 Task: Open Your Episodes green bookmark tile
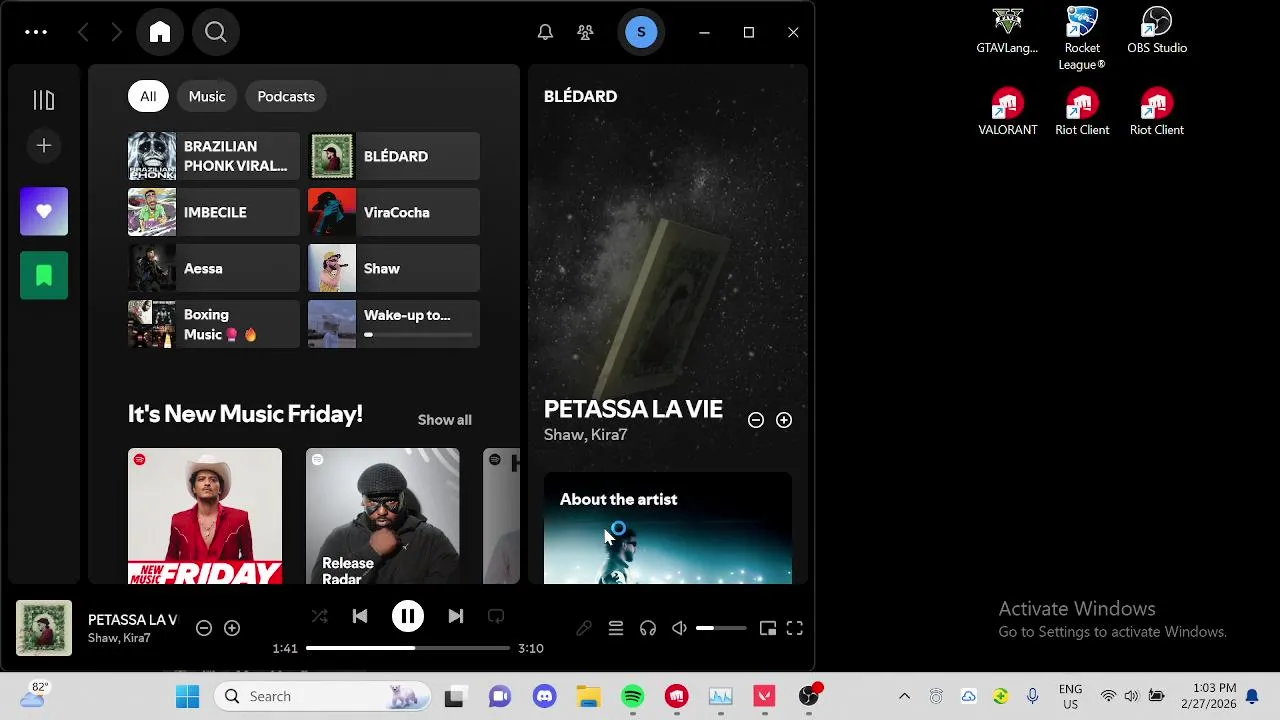point(44,275)
